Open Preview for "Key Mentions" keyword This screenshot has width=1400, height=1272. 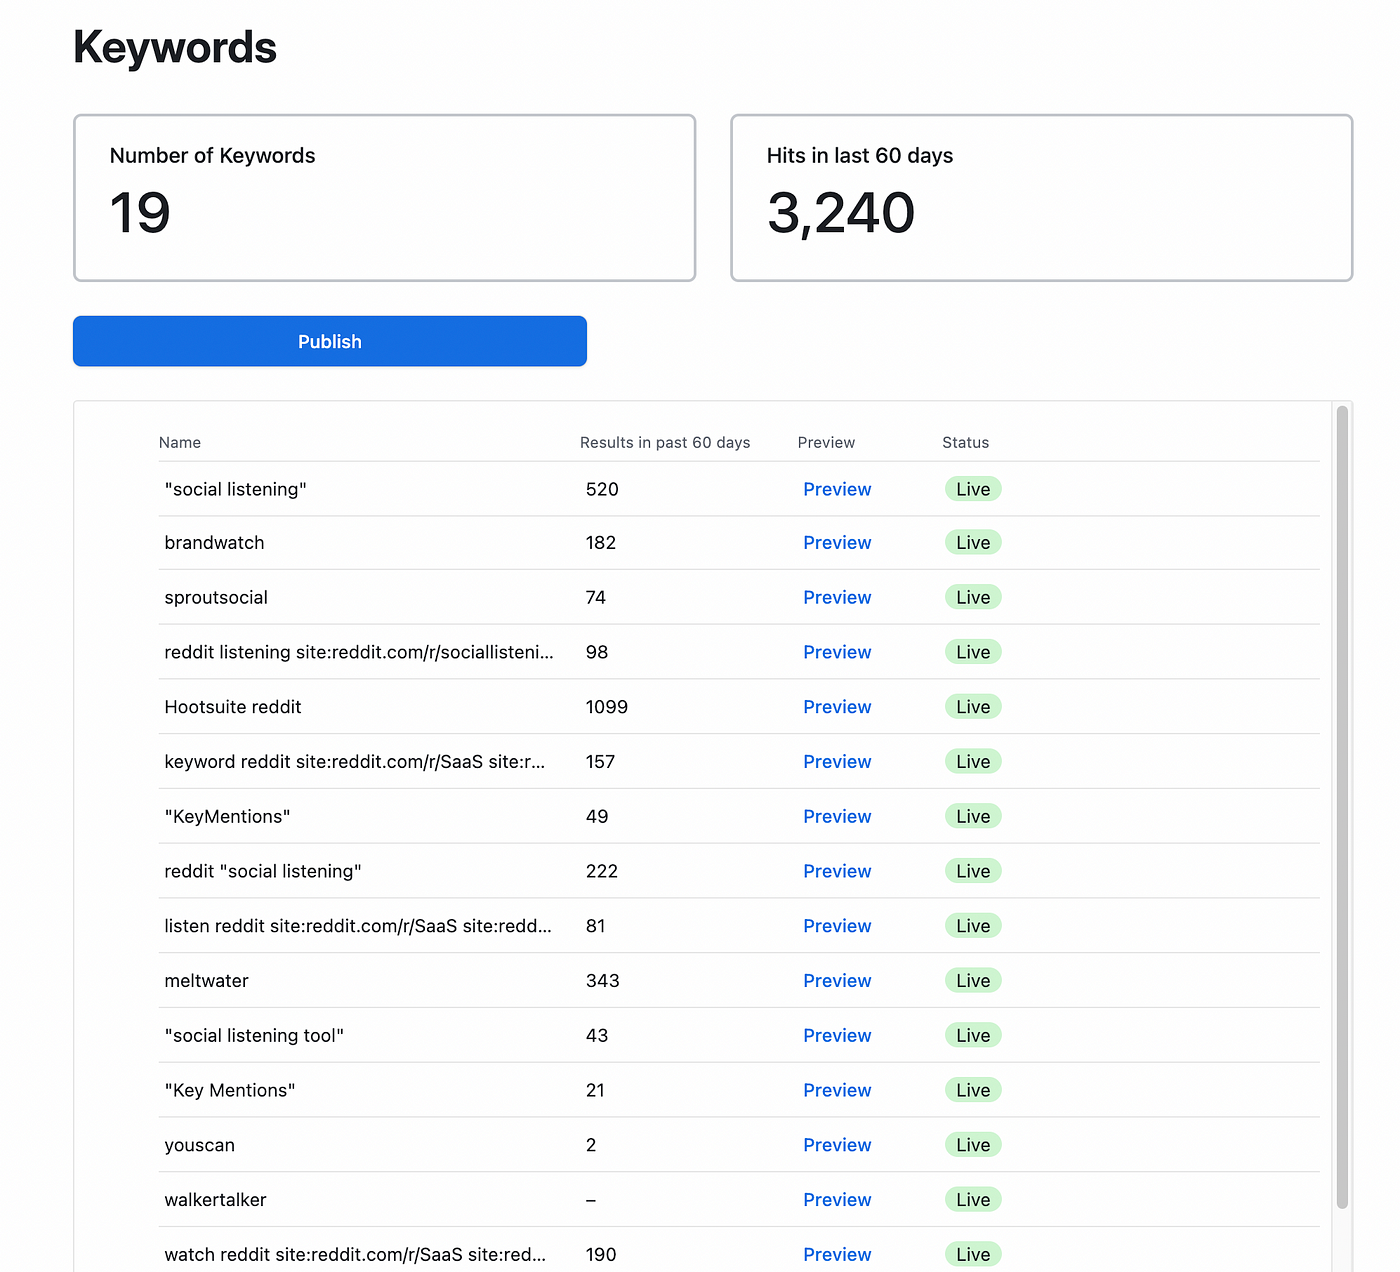[x=837, y=1090]
